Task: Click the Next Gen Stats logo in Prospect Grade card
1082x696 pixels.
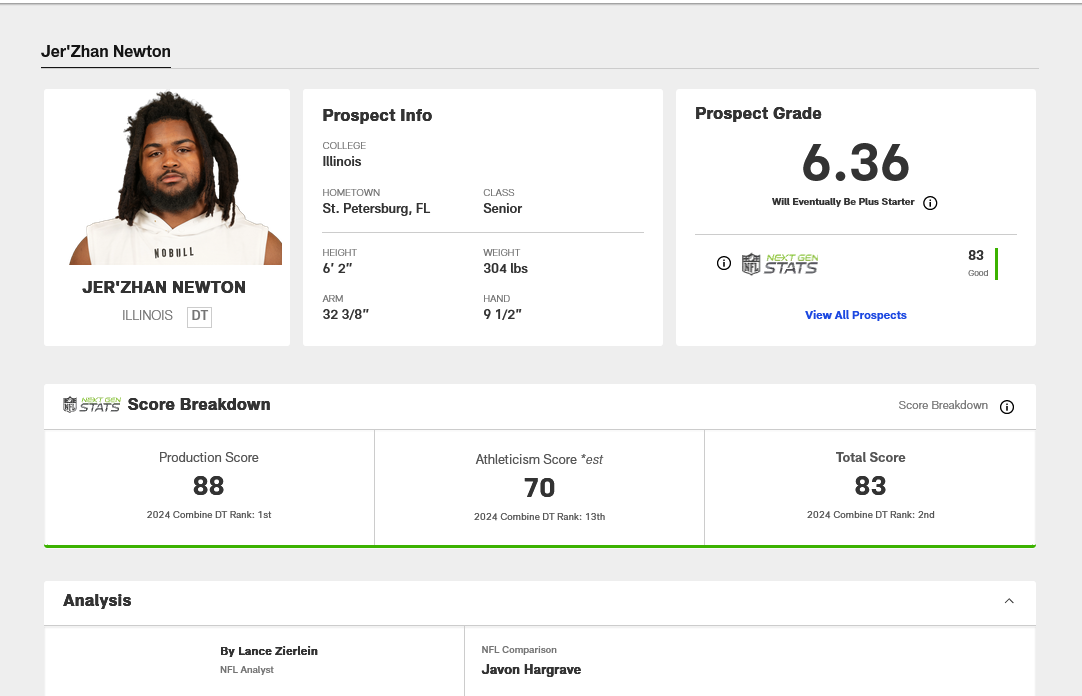Action: (780, 264)
